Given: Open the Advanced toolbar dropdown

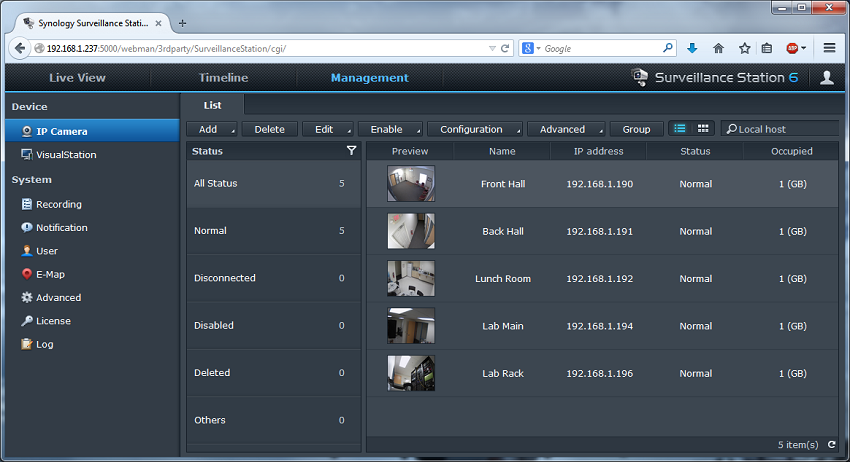Looking at the screenshot, I should click(566, 129).
